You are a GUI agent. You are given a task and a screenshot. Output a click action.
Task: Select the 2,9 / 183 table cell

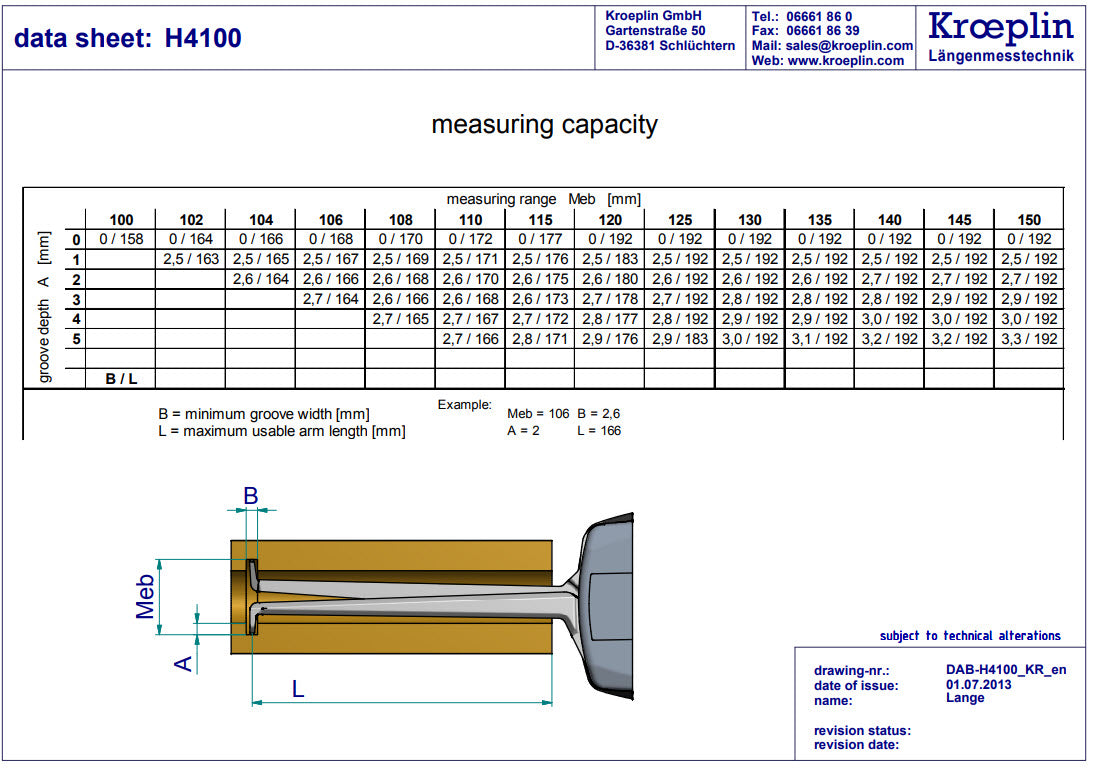(679, 339)
